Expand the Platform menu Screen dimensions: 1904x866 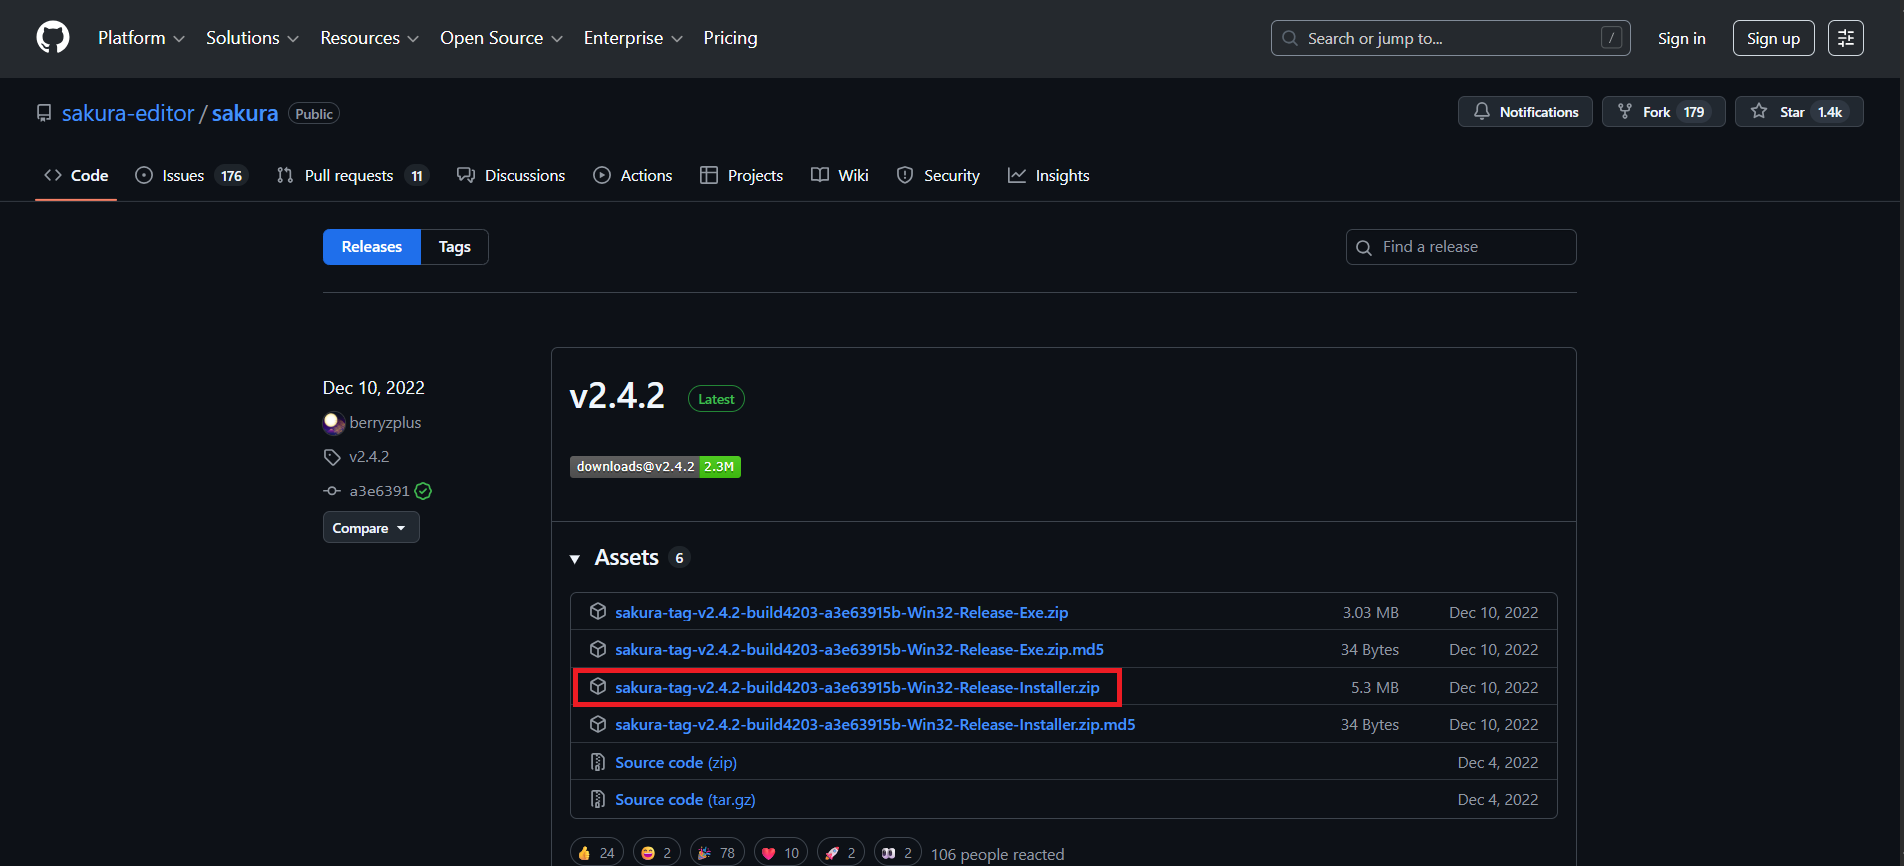click(141, 38)
